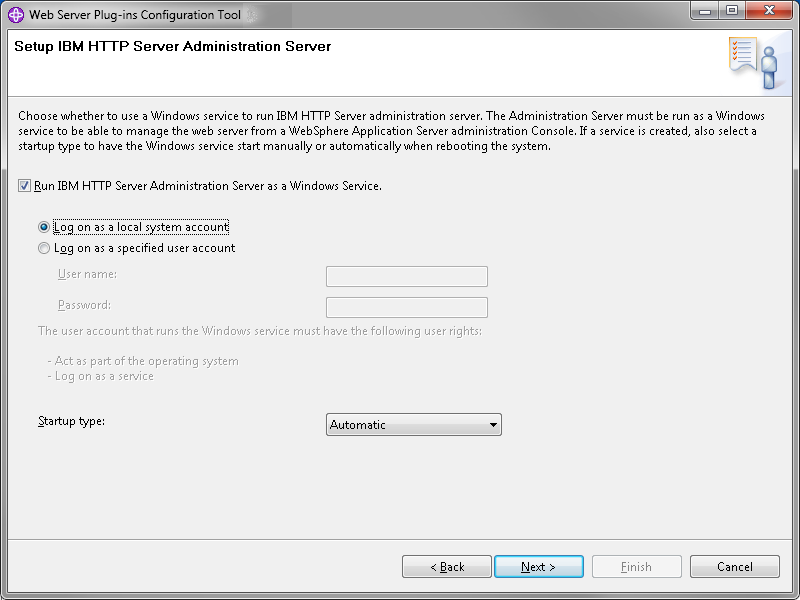
Task: Click the checklist wizard banner icon
Action: click(x=753, y=63)
